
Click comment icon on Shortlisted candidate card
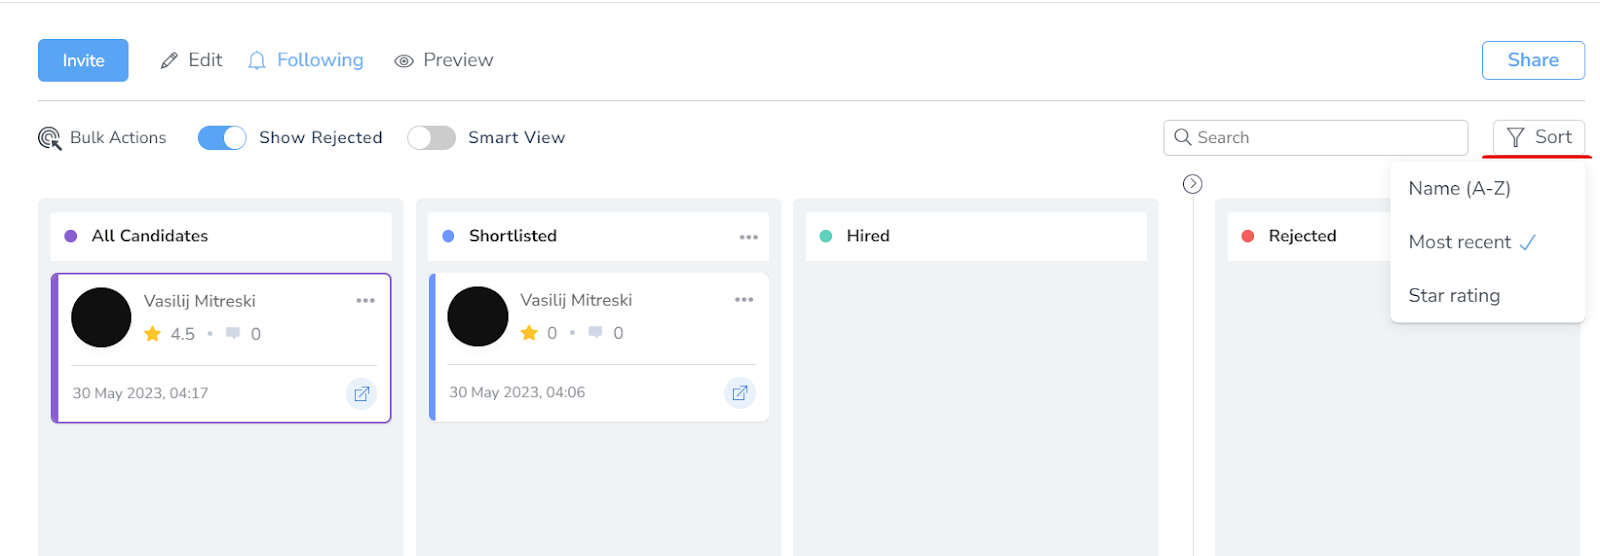595,333
